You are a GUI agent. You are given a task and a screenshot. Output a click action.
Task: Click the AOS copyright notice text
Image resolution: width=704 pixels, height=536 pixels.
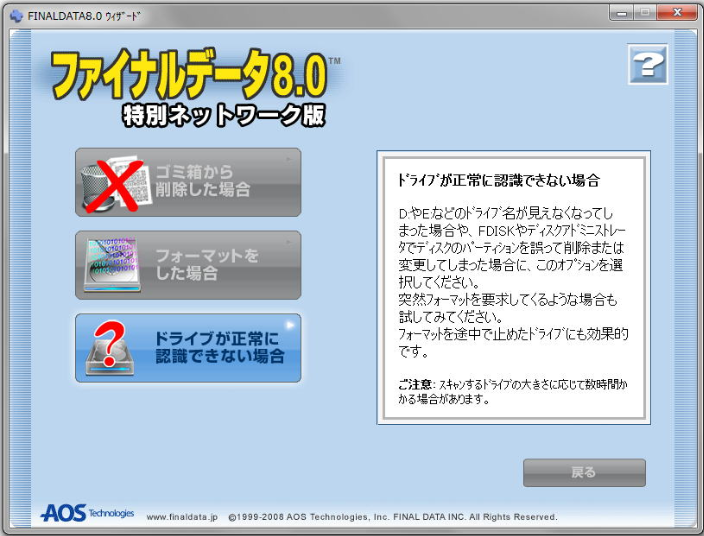pyautogui.click(x=392, y=517)
